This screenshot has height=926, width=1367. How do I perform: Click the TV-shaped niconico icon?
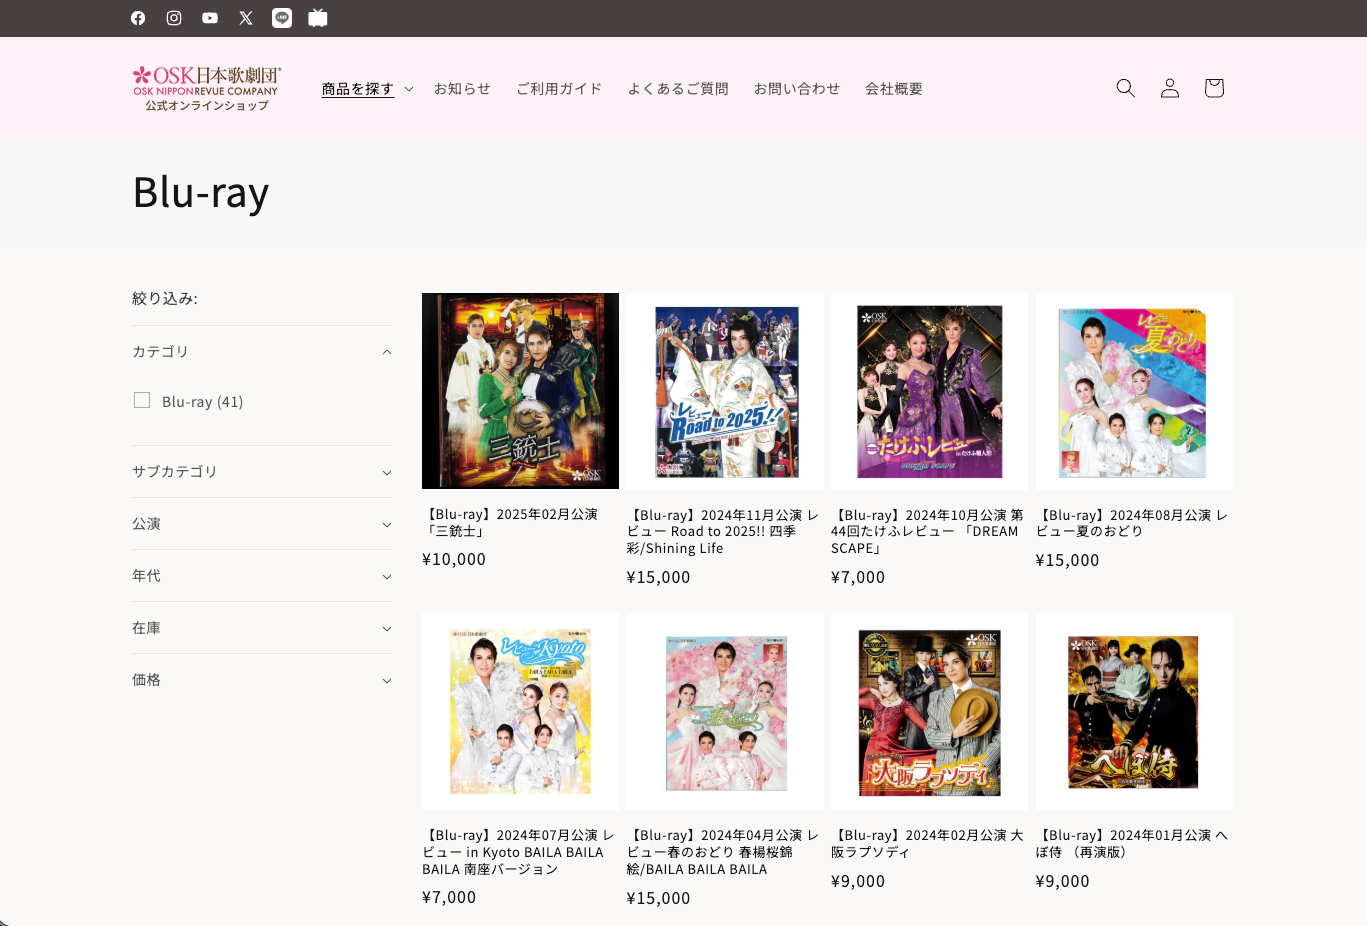(318, 18)
